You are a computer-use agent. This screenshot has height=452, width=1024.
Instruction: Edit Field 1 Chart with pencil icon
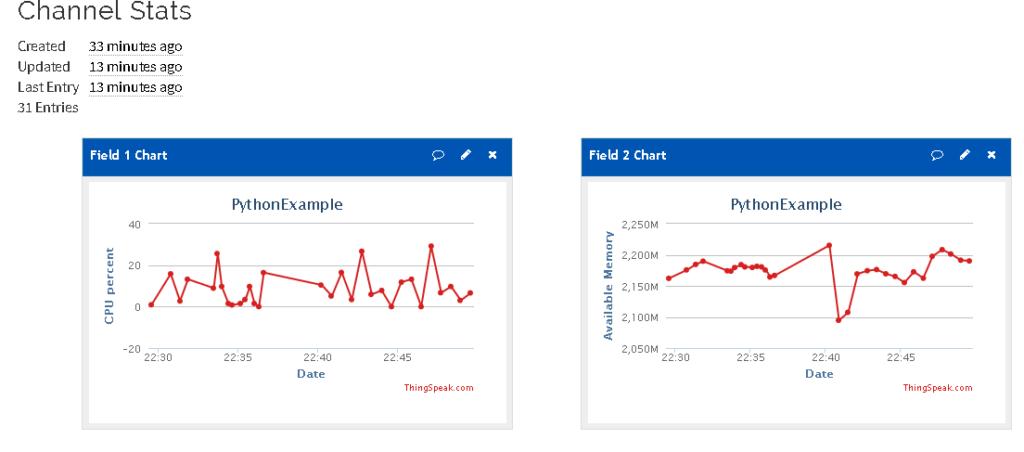466,155
